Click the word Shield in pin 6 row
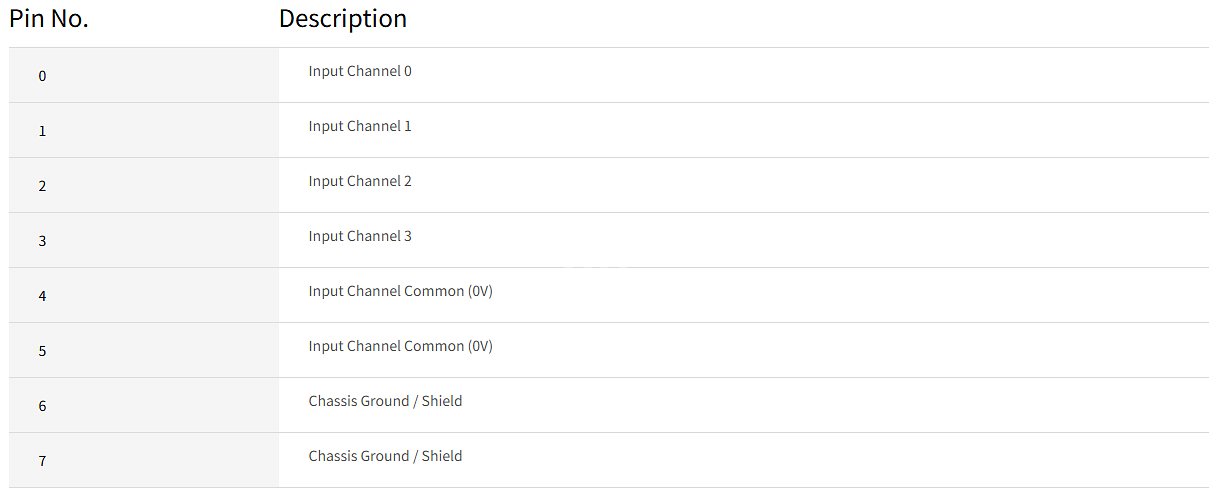This screenshot has width=1217, height=494. 442,401
